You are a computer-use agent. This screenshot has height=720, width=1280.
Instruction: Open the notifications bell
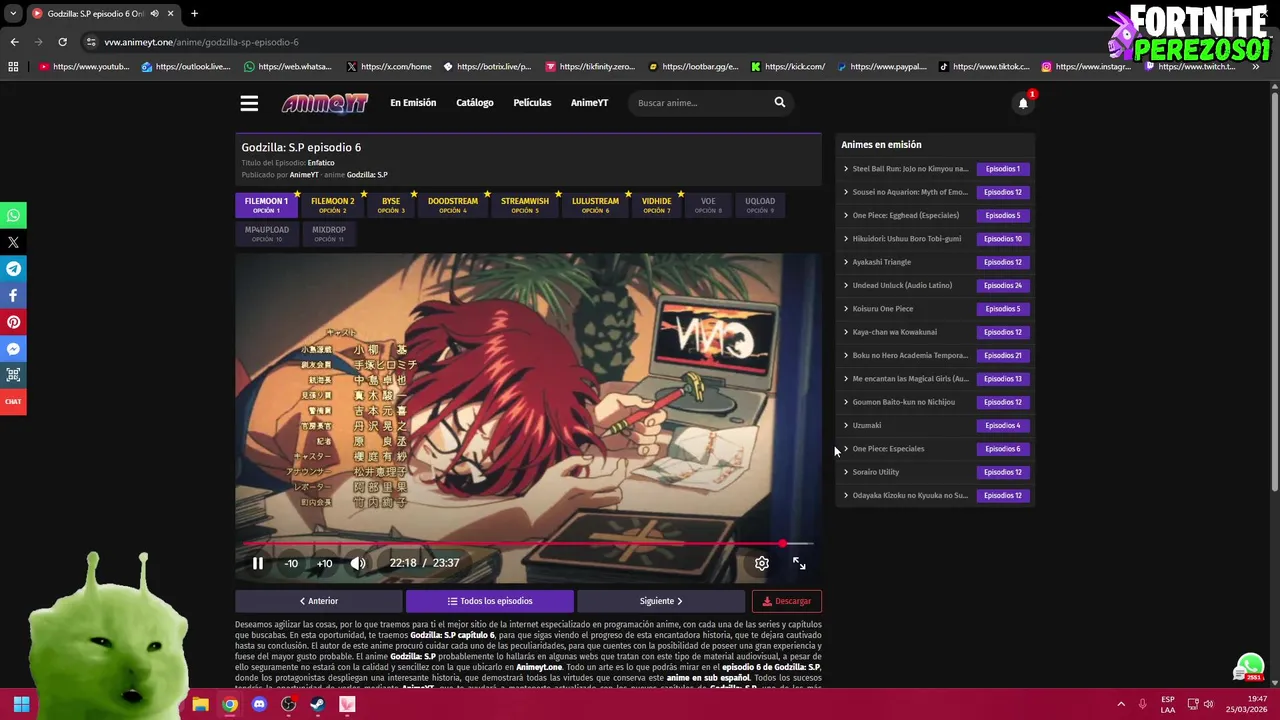(x=1023, y=103)
